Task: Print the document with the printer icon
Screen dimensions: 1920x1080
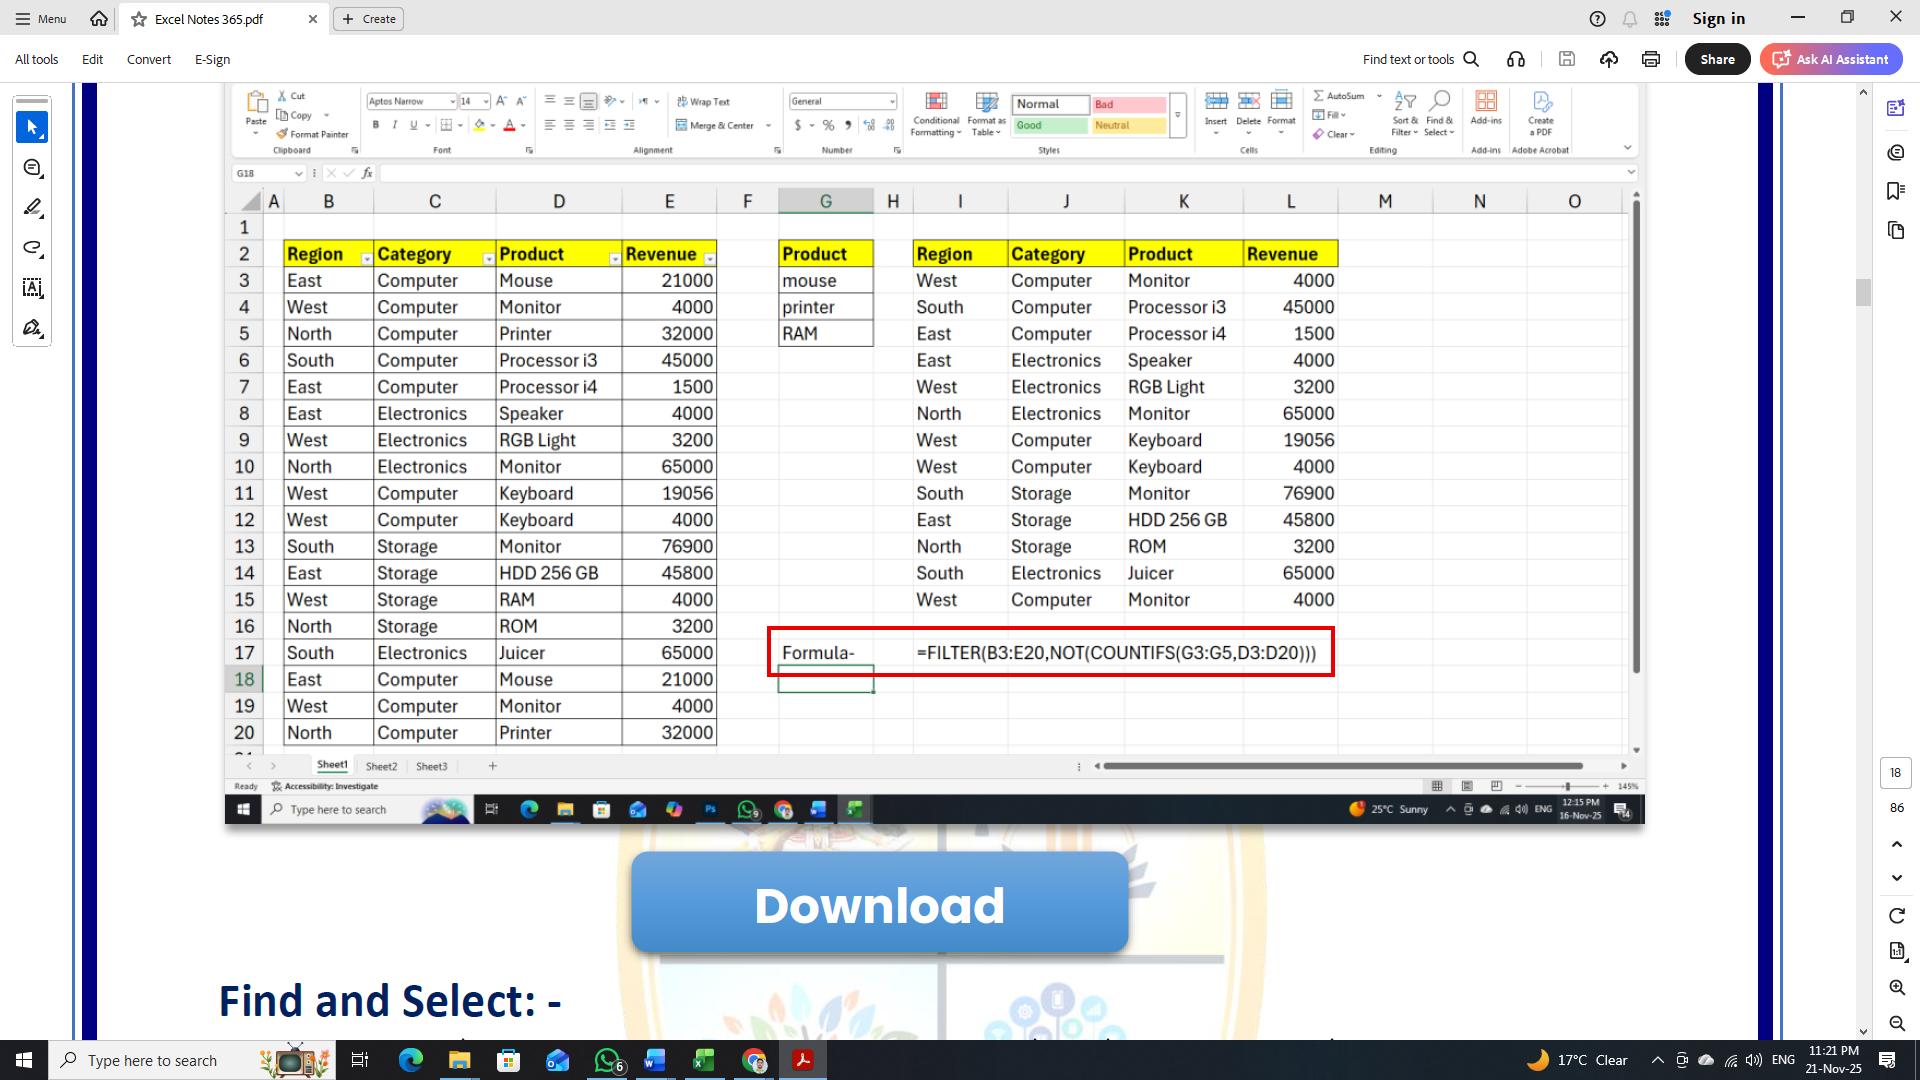Action: tap(1650, 59)
